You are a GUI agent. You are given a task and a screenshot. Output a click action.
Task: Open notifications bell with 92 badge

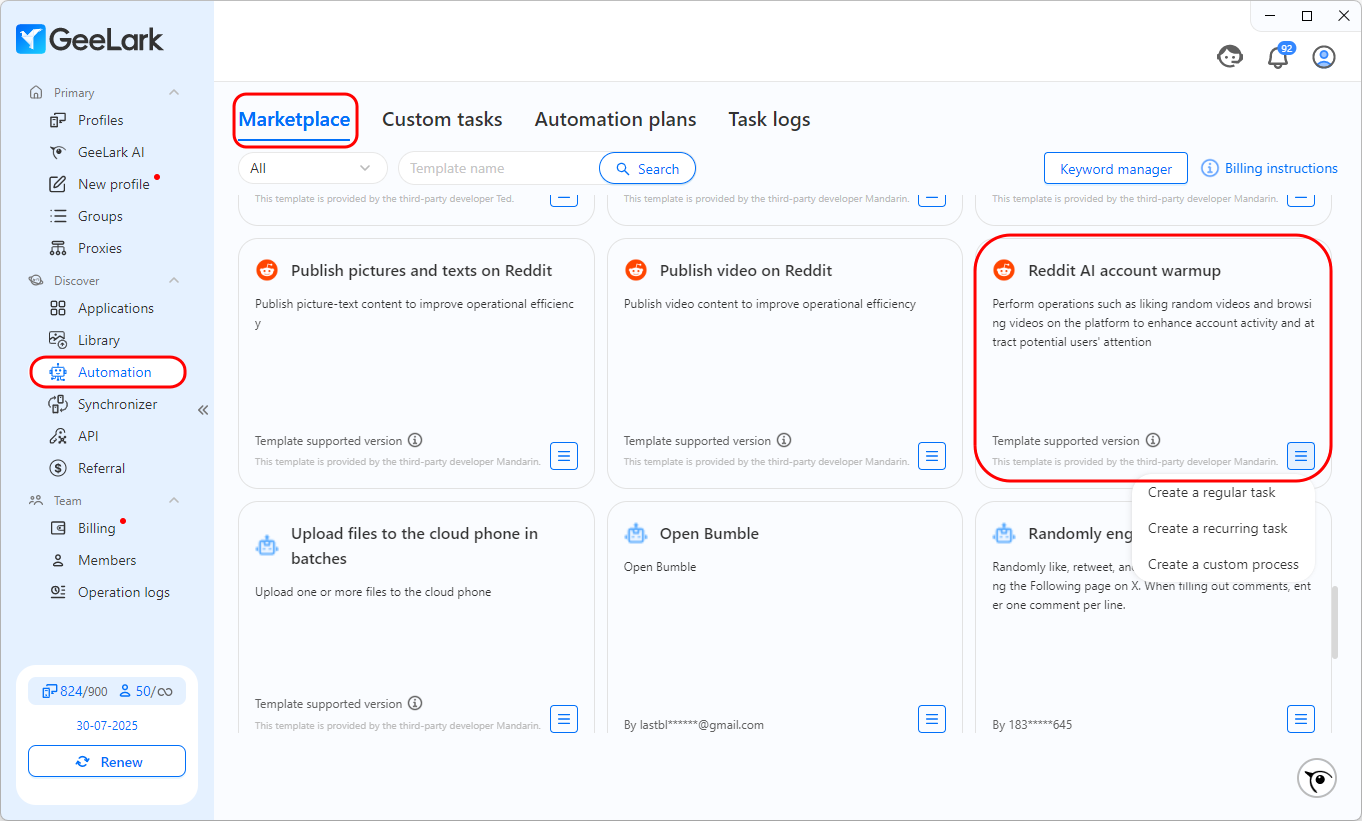1278,57
